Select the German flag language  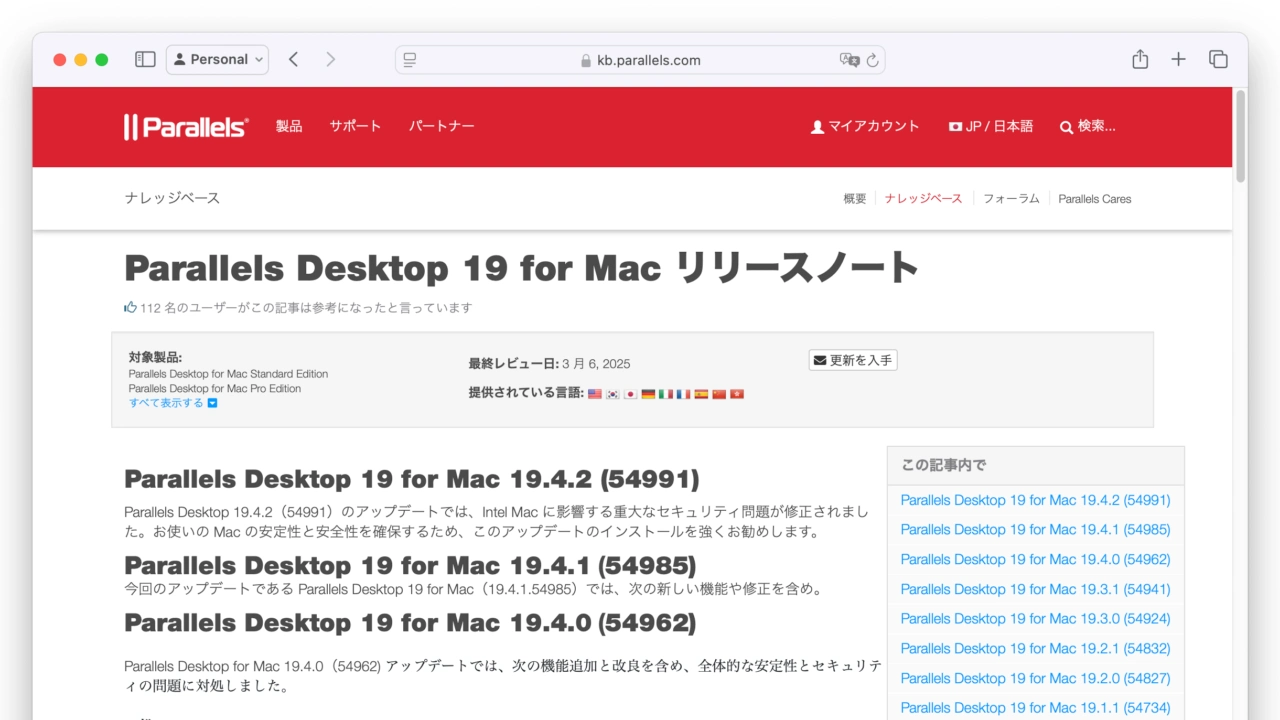pos(648,394)
